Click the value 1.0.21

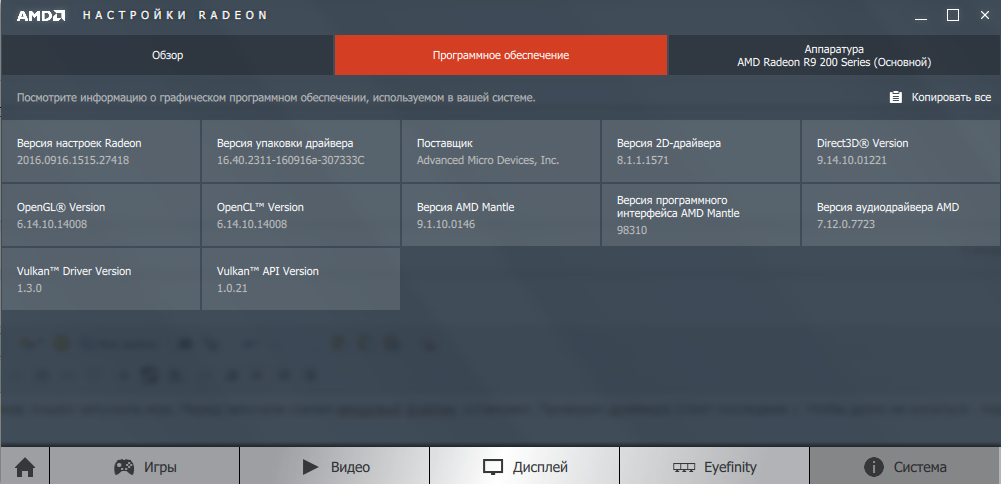click(232, 288)
